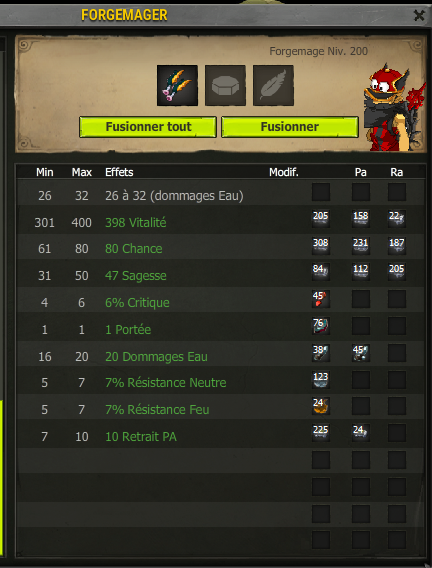
Task: Click the Effets column header
Action: point(119,172)
